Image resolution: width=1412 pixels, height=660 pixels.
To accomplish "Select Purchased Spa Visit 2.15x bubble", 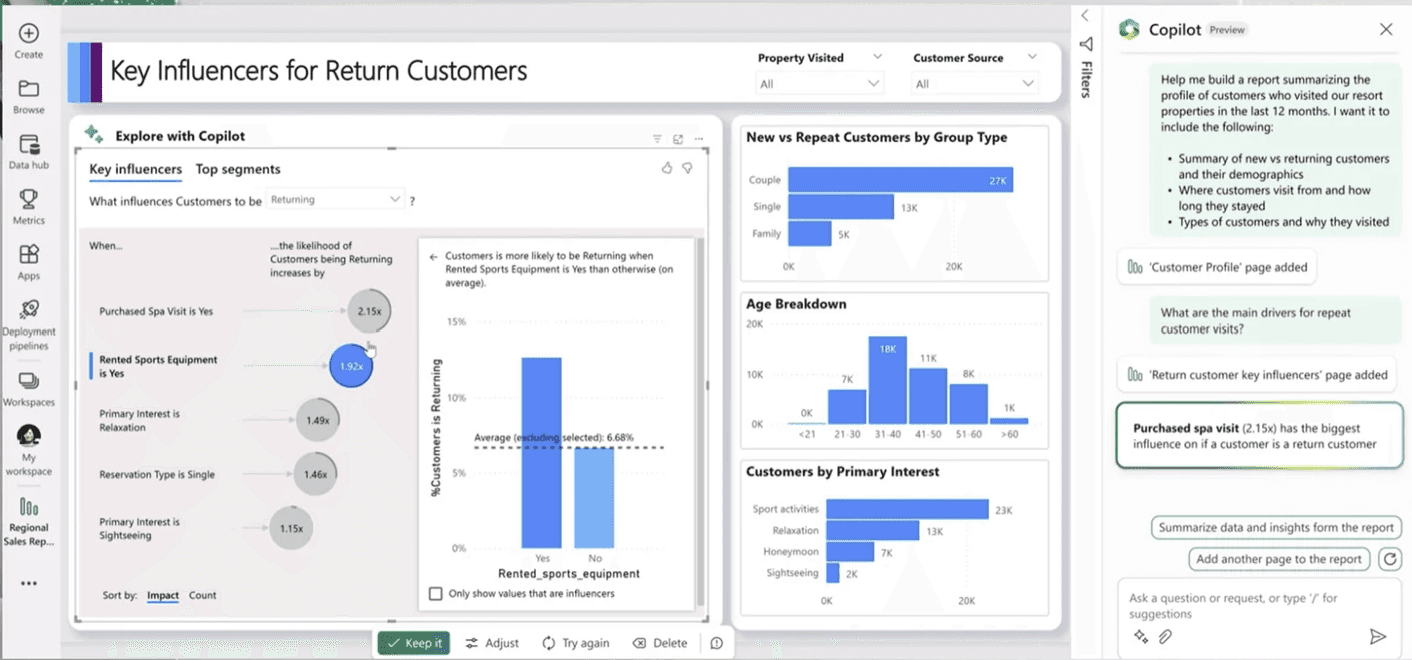I will click(x=369, y=311).
